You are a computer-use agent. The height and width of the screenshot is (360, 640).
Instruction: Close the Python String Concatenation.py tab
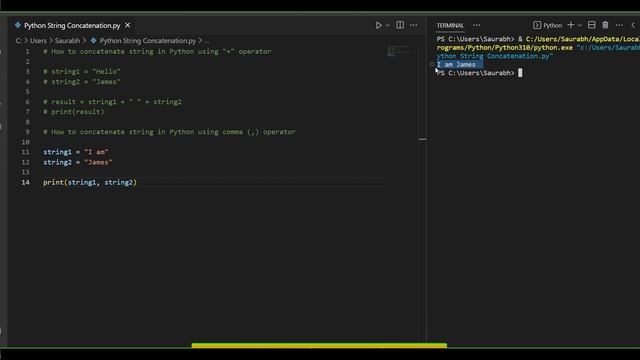pos(128,25)
